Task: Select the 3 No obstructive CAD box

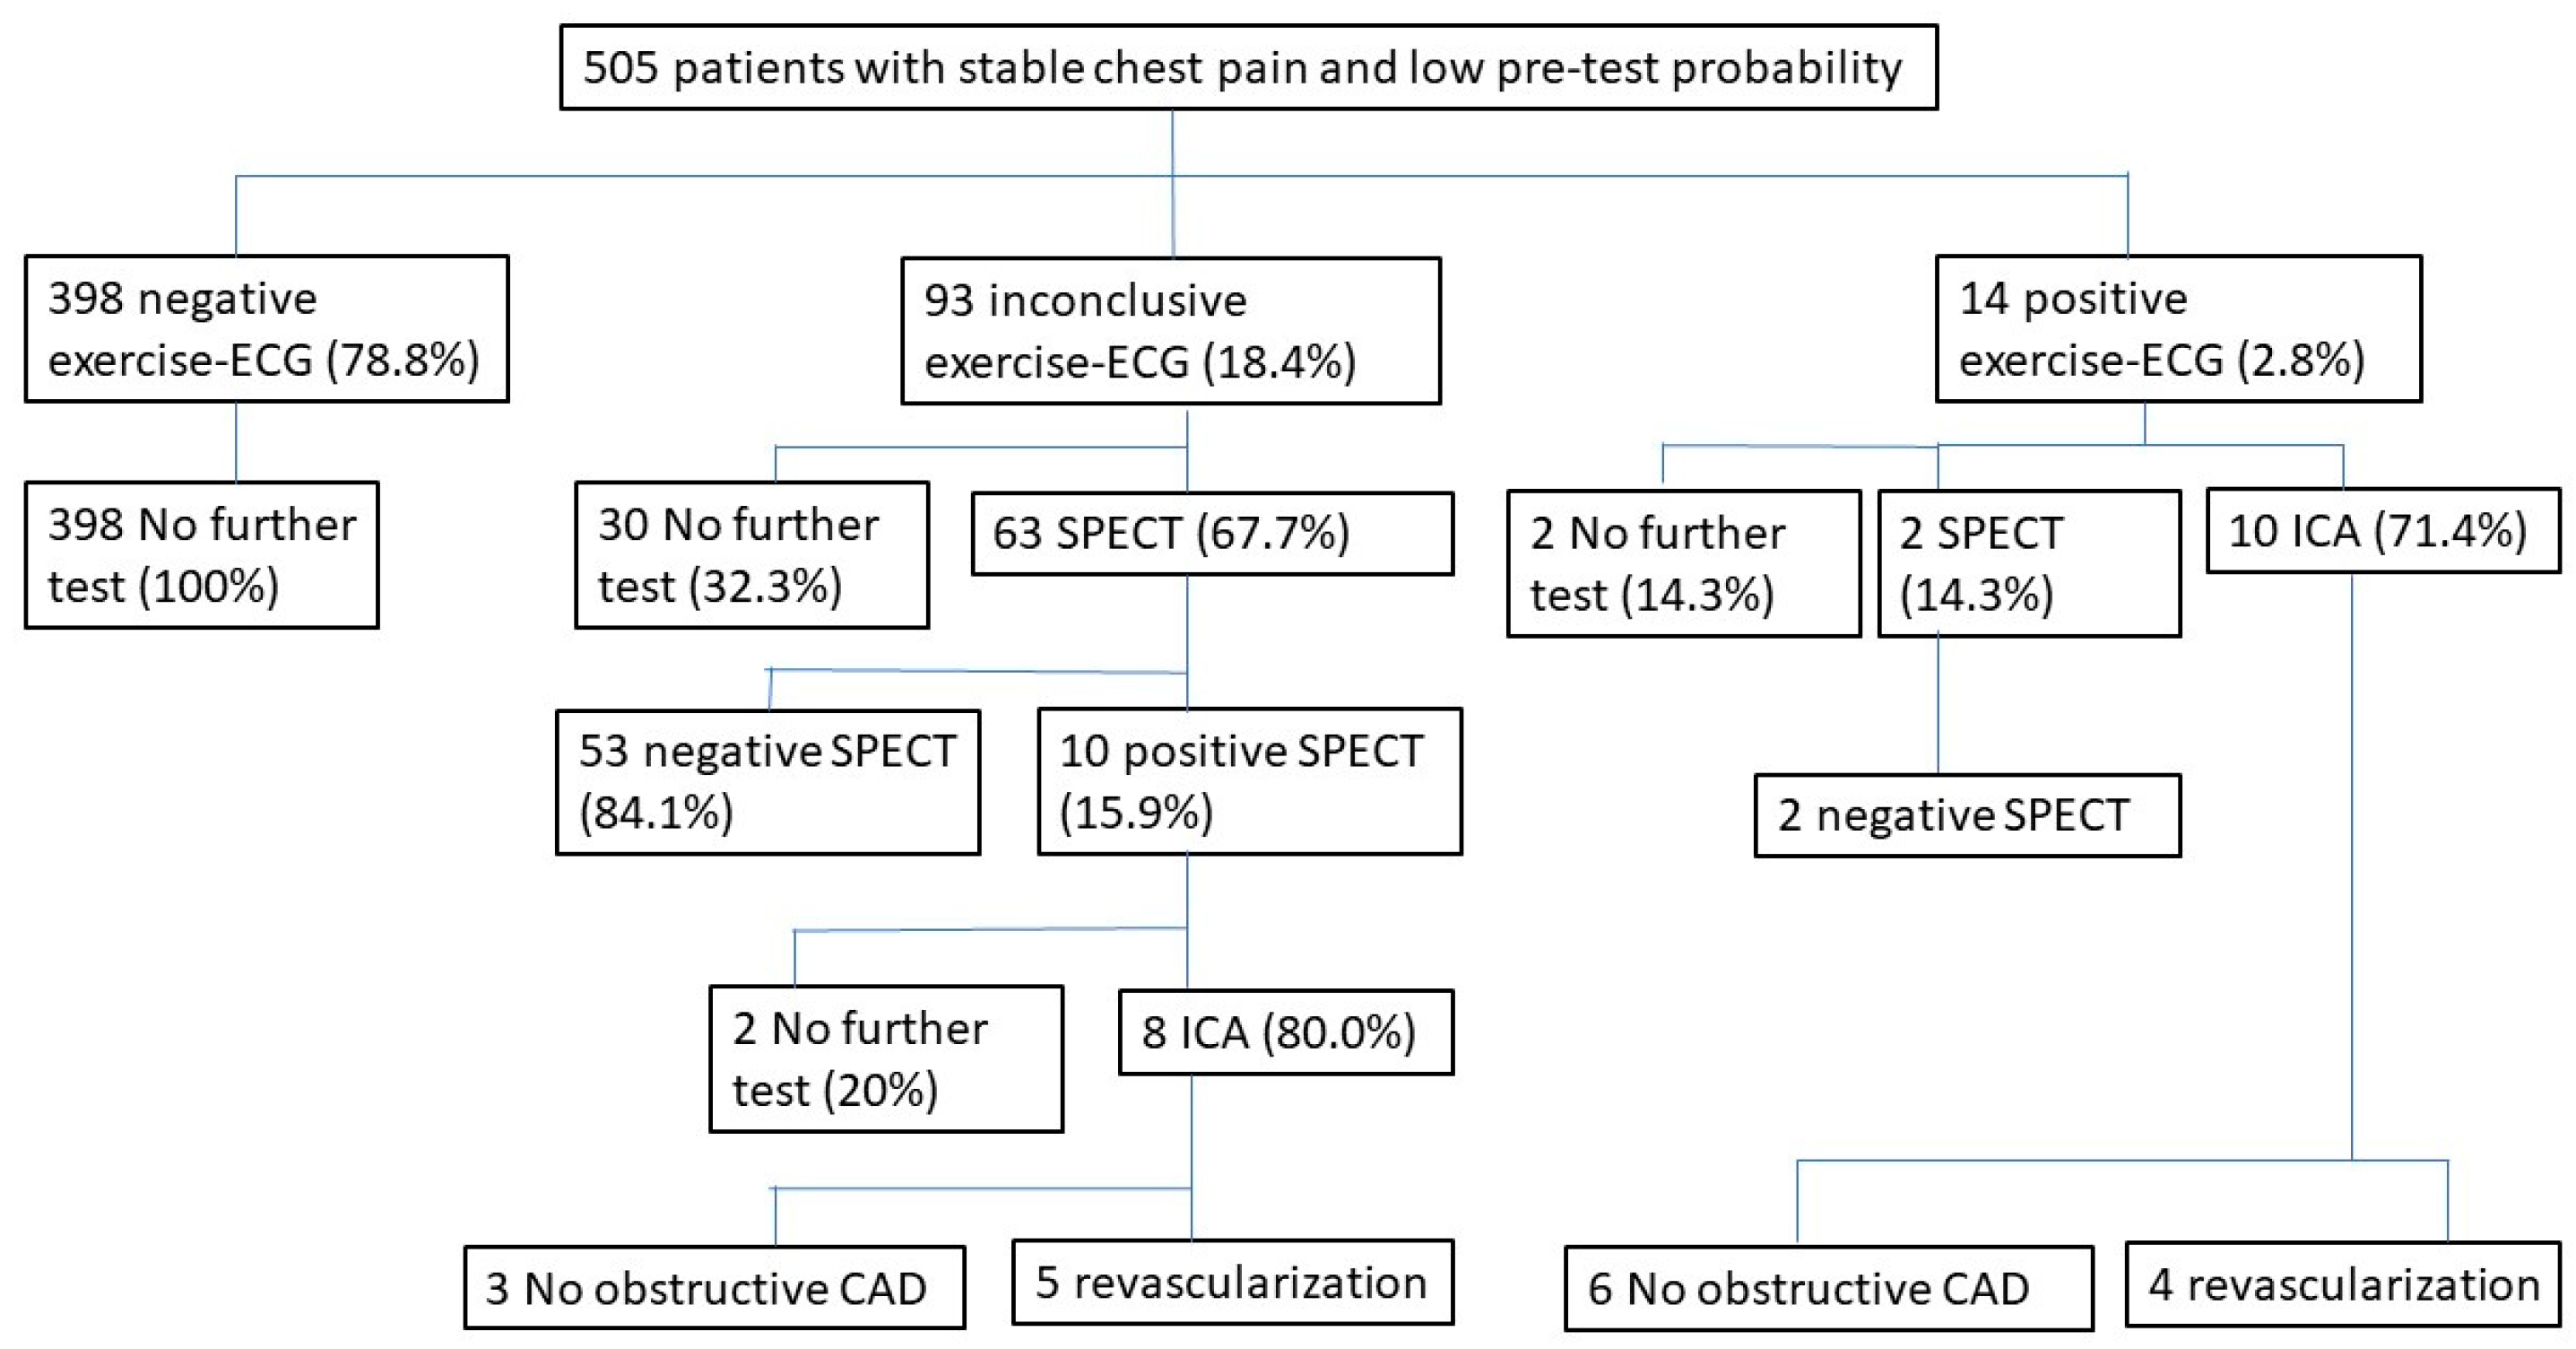Action: (x=714, y=1287)
